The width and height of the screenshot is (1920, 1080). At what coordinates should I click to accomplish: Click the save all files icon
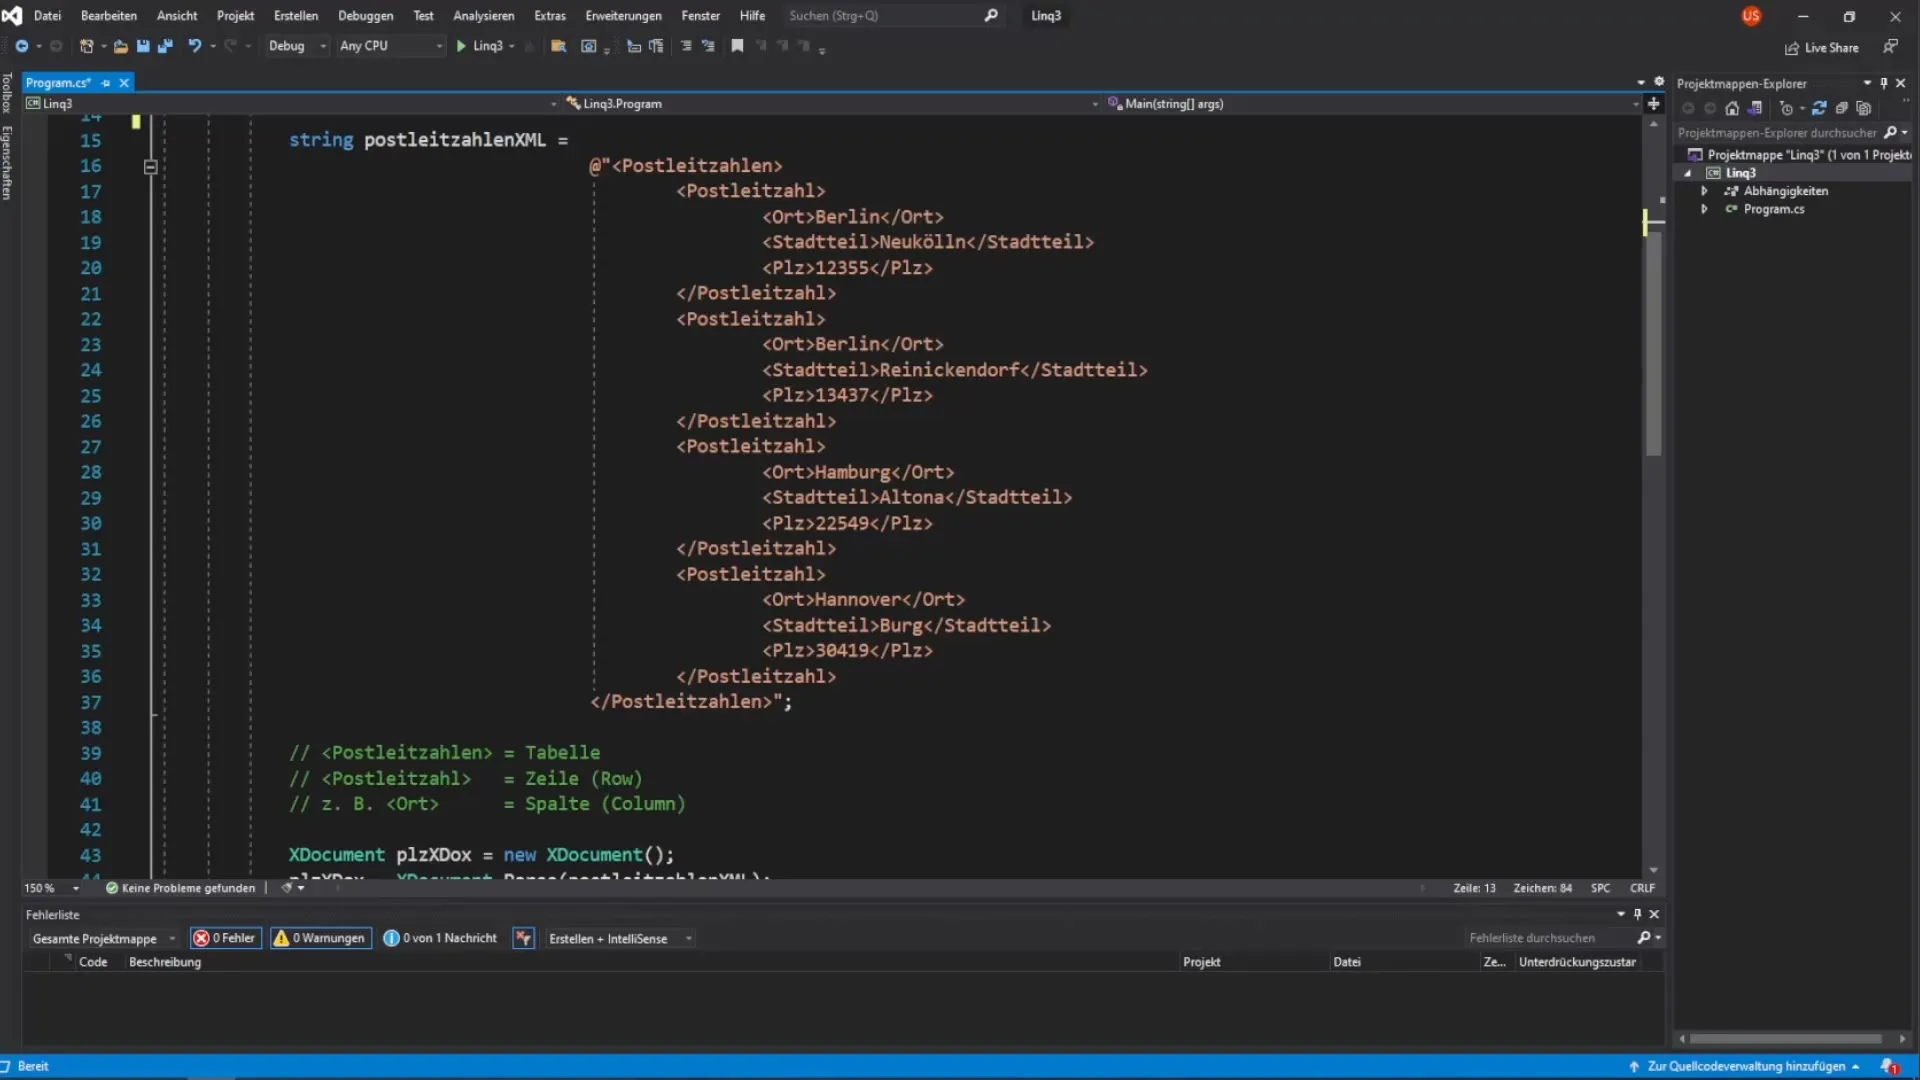click(166, 46)
